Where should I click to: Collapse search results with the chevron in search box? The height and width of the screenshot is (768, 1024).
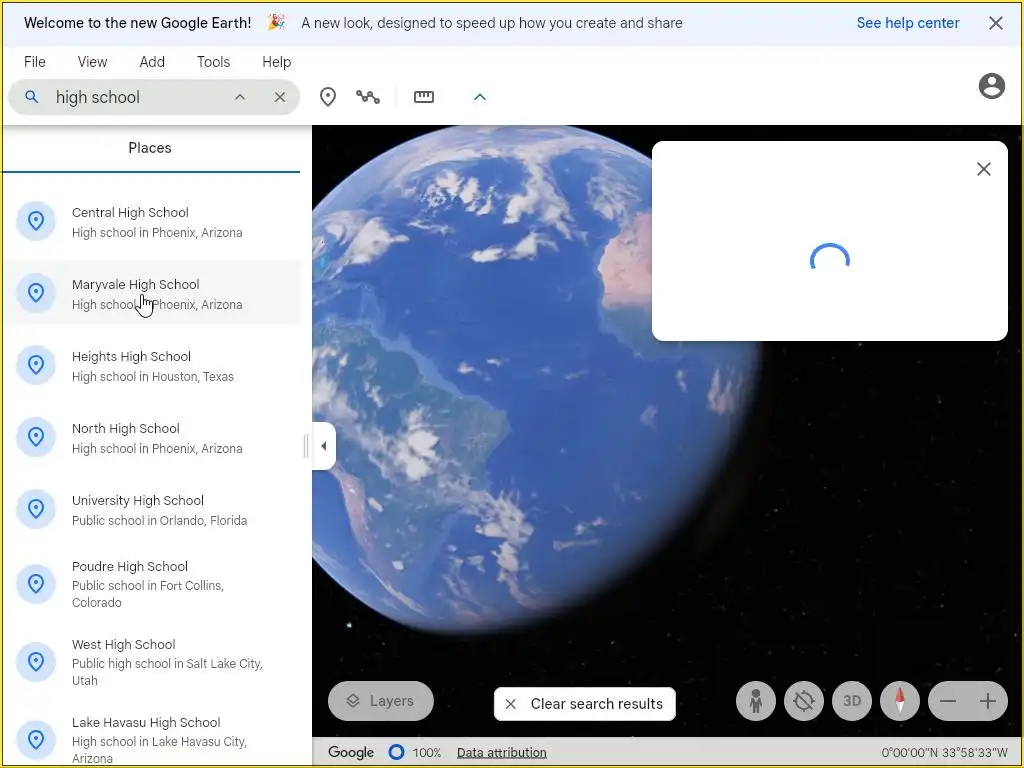(x=240, y=97)
